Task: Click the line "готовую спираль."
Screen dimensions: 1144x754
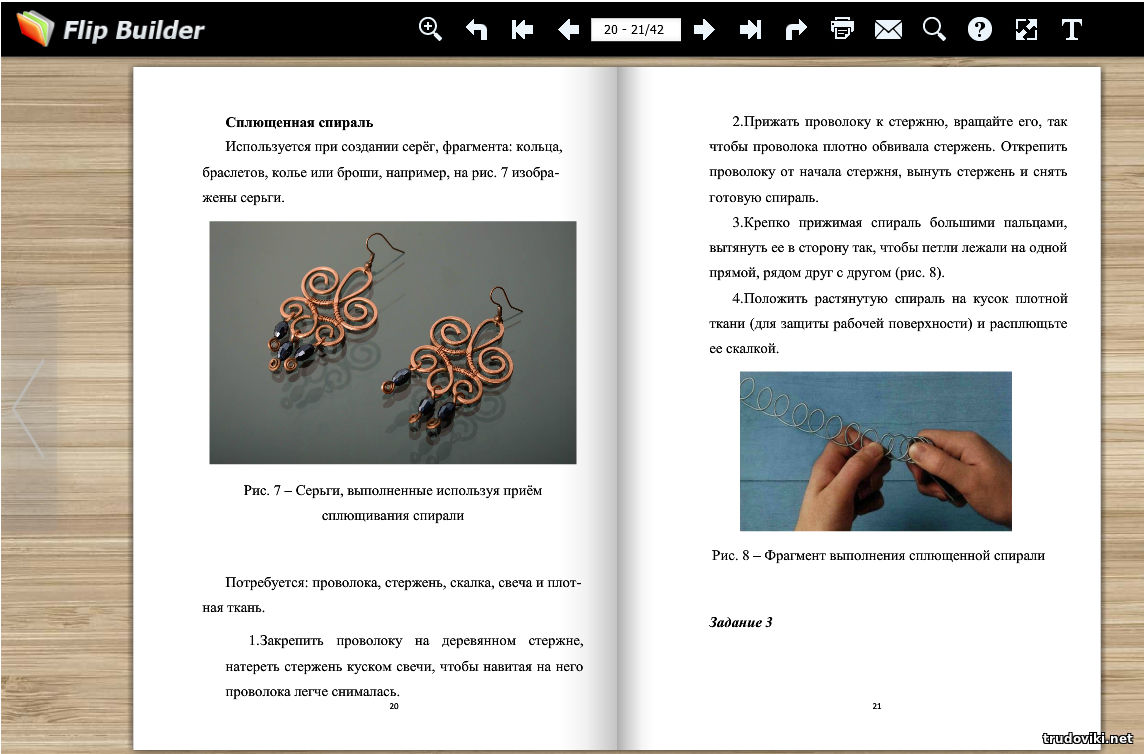Action: pos(764,197)
